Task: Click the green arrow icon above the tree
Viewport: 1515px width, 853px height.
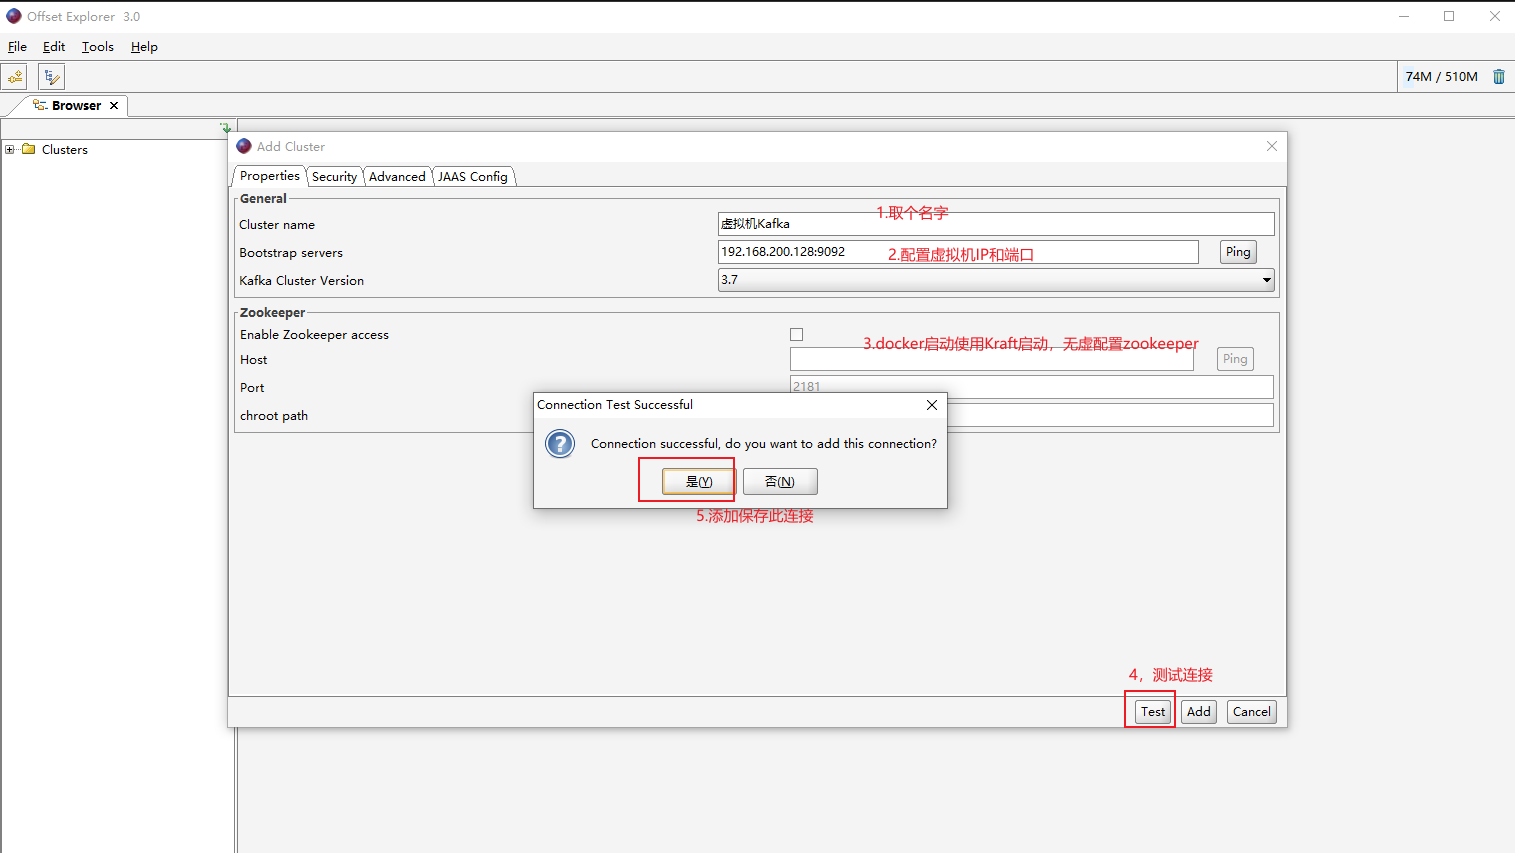Action: 226,128
